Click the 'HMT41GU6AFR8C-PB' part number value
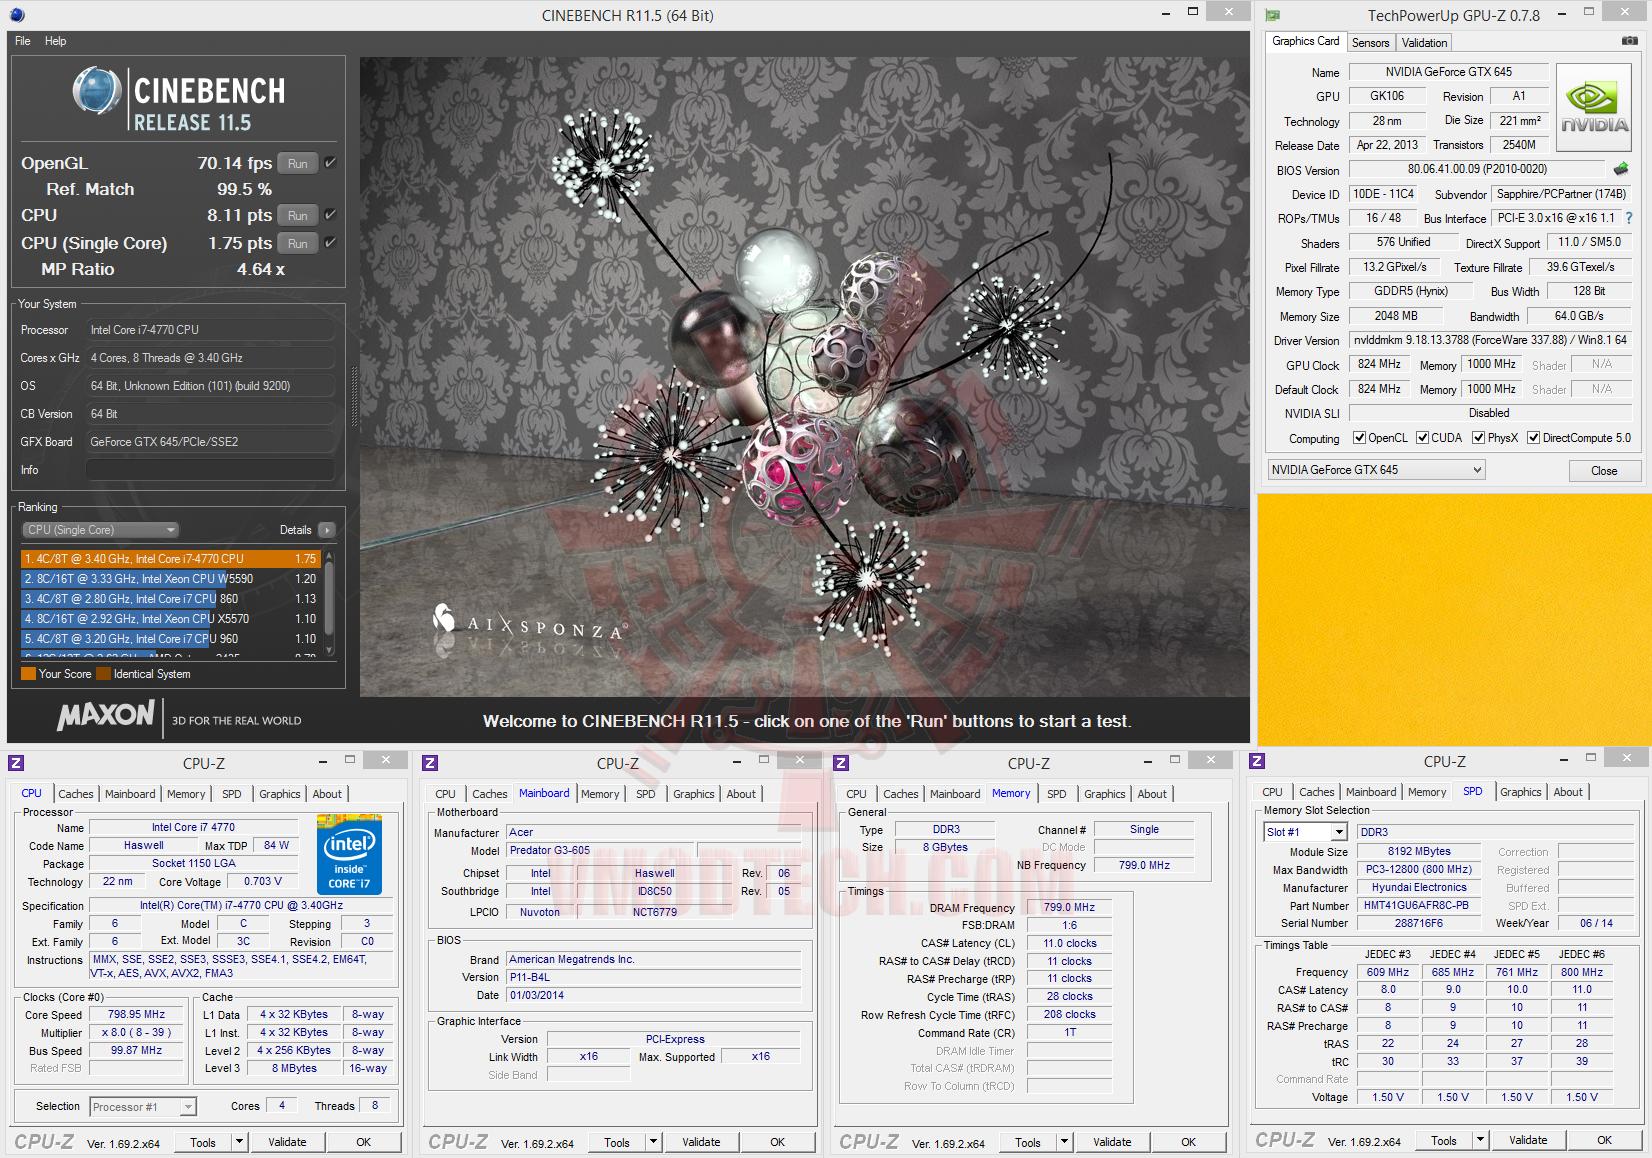 [1416, 905]
